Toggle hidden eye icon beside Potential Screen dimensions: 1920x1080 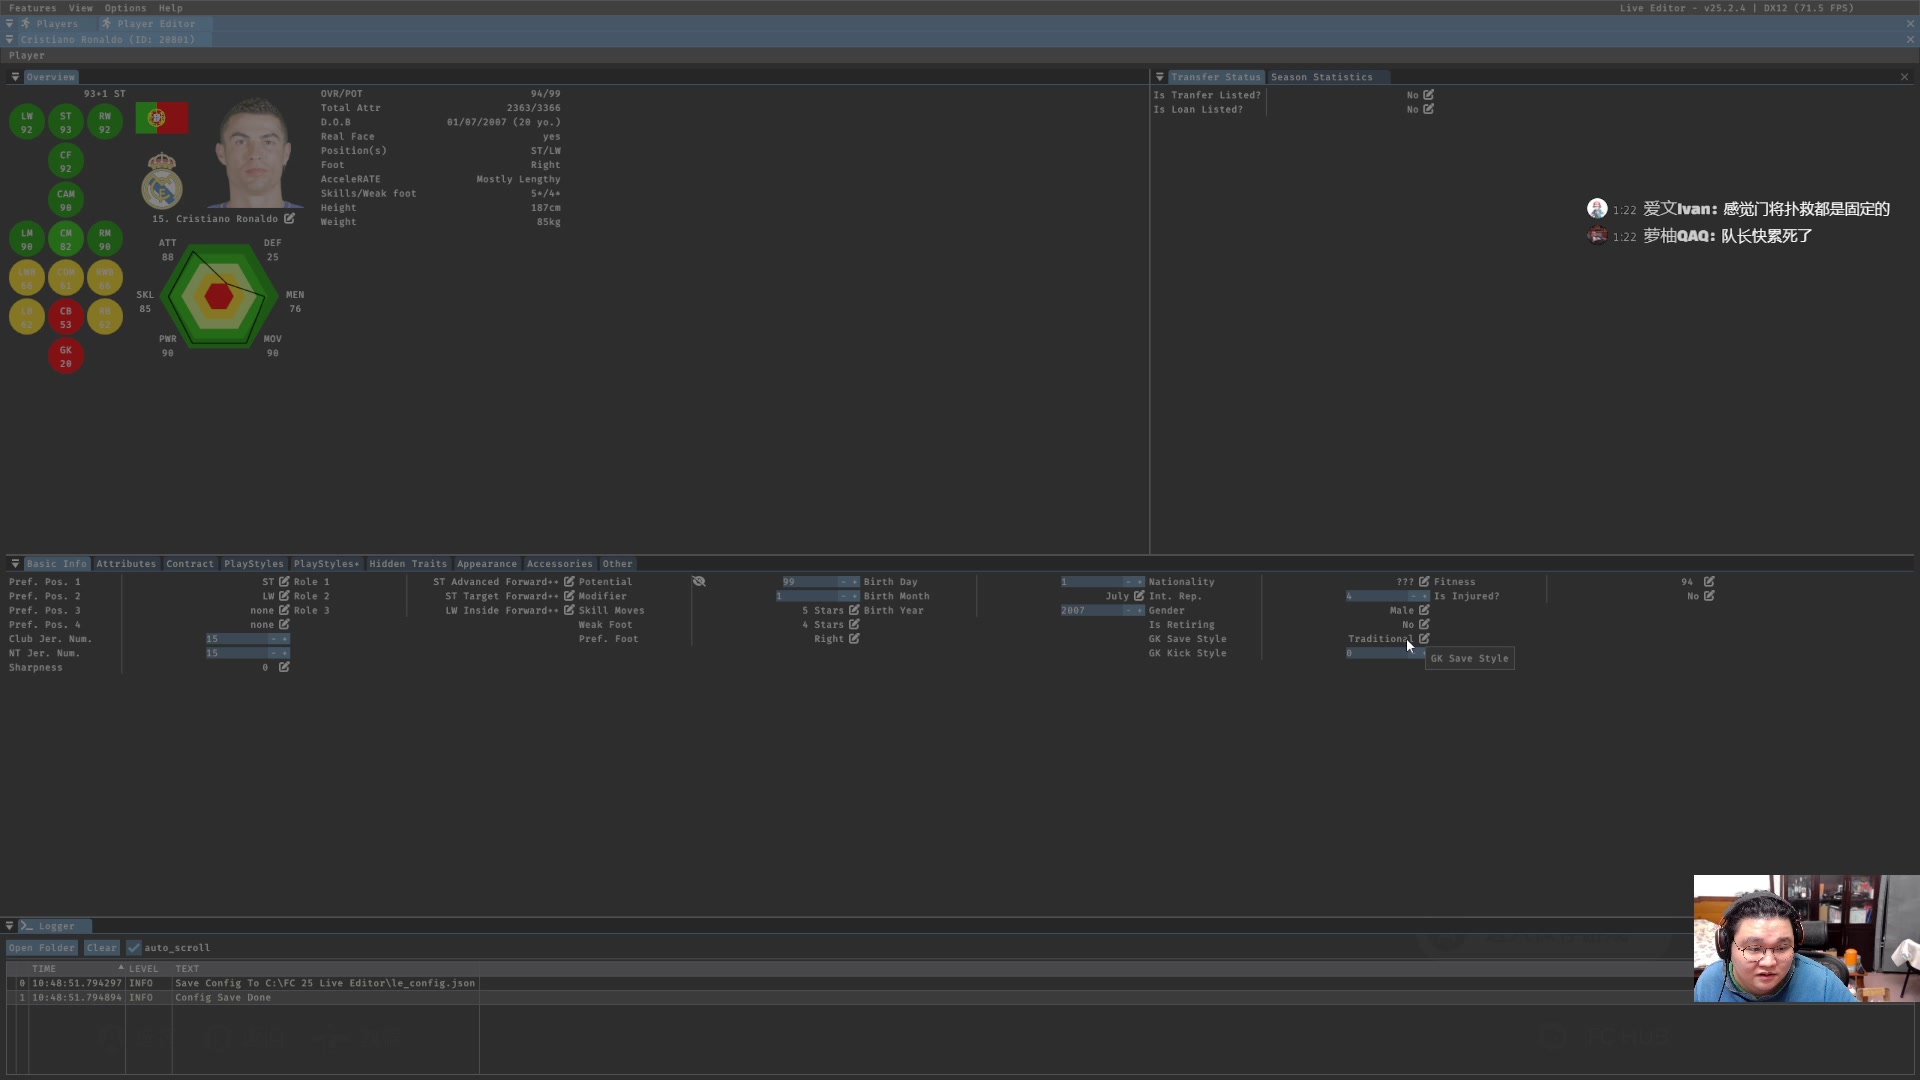pos(699,581)
